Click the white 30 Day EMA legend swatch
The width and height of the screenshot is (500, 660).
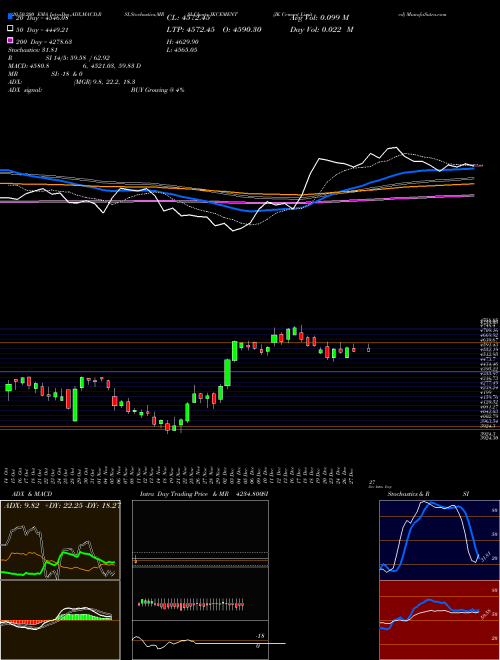pyautogui.click(x=10, y=29)
